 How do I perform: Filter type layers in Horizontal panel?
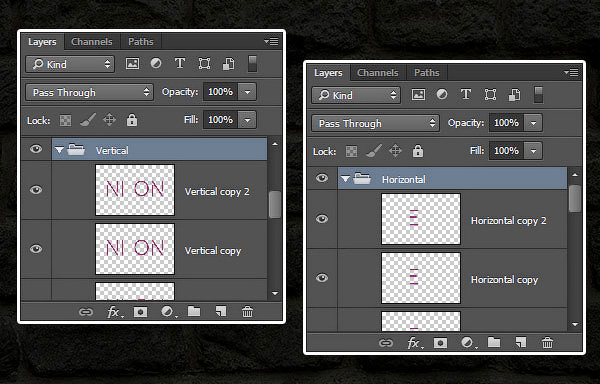(466, 94)
